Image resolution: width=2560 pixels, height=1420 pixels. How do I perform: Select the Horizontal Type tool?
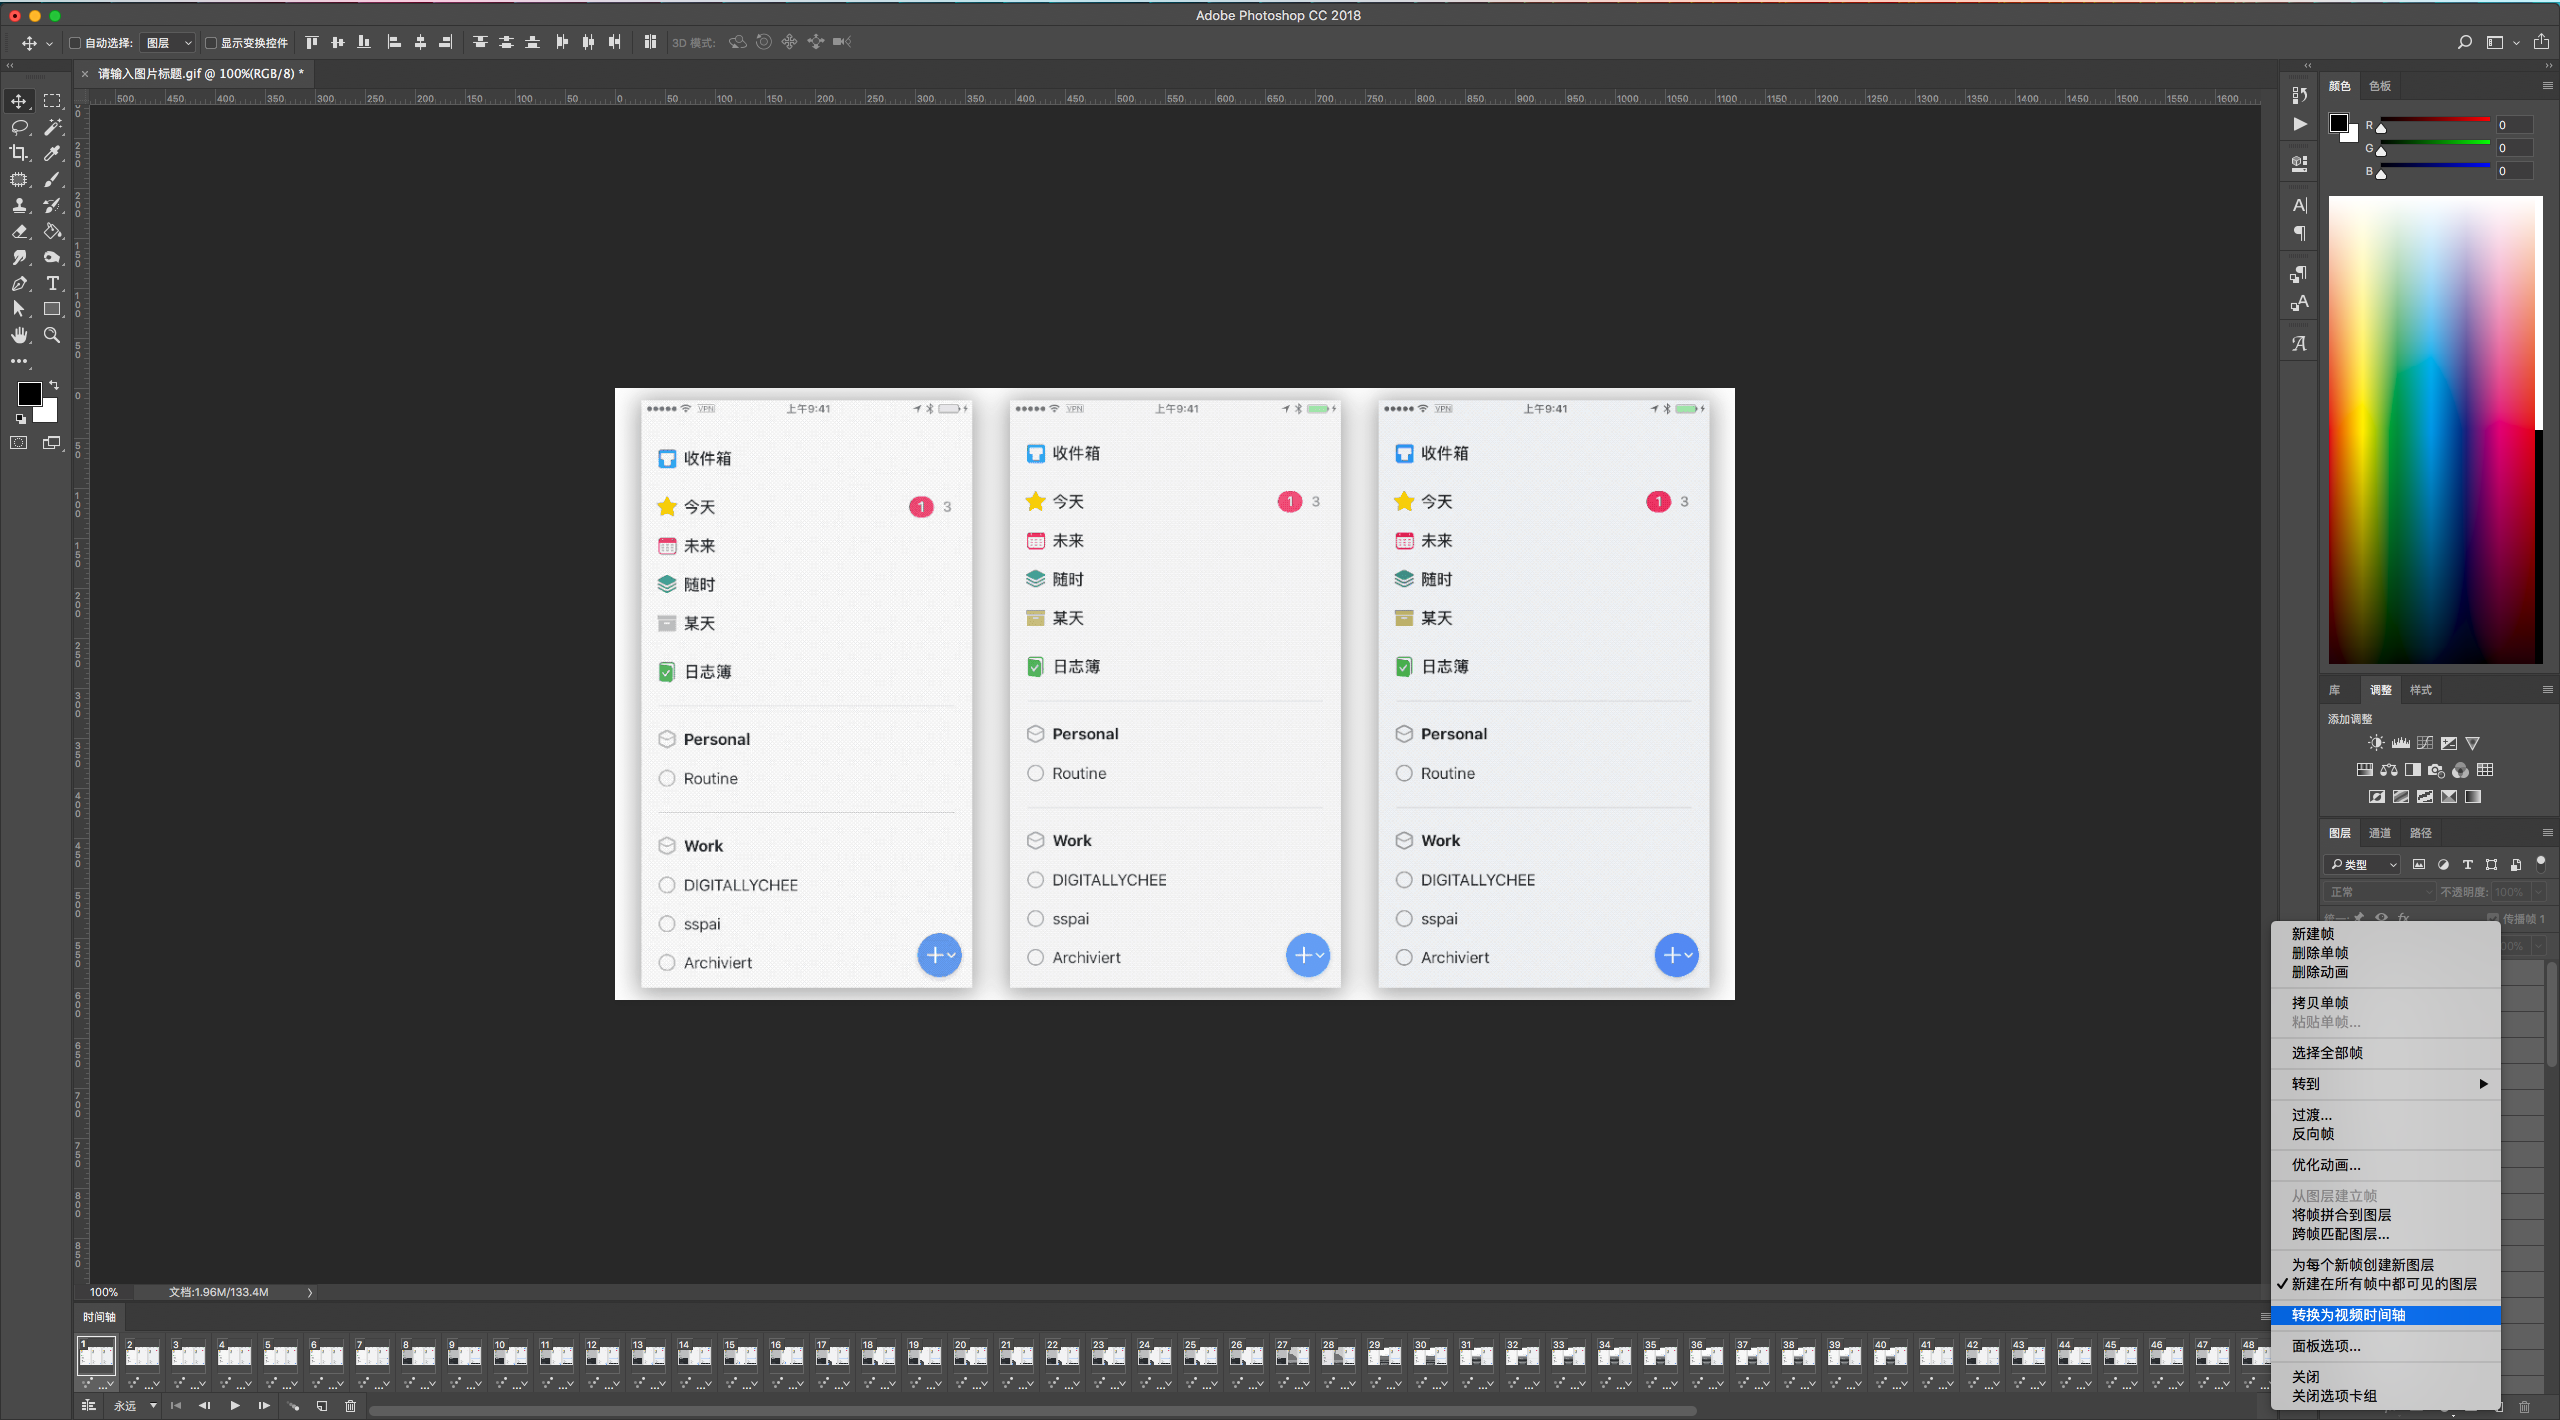52,283
